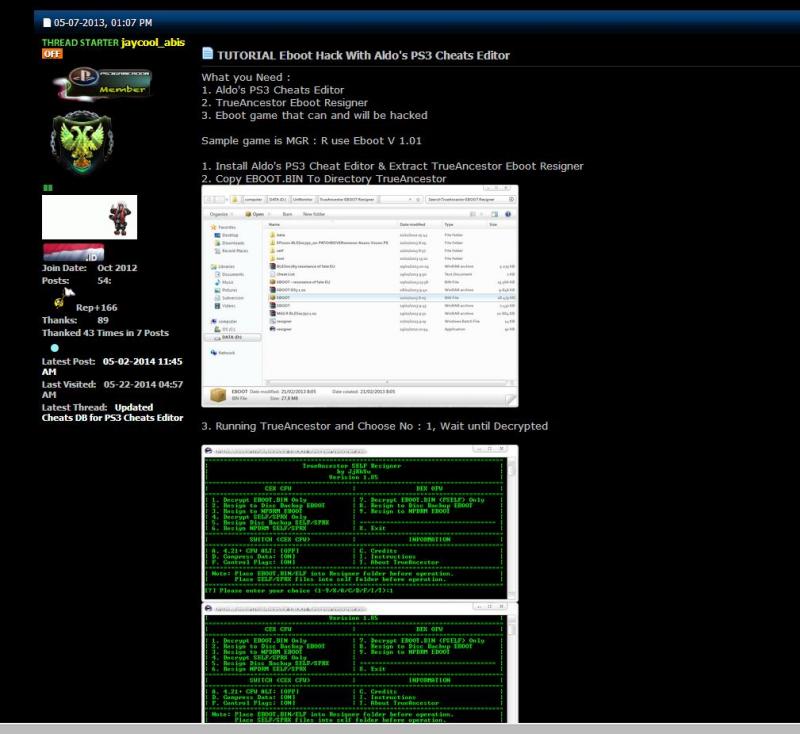The width and height of the screenshot is (800, 734).
Task: Click the PlayStation Member rank badge
Action: pos(105,83)
